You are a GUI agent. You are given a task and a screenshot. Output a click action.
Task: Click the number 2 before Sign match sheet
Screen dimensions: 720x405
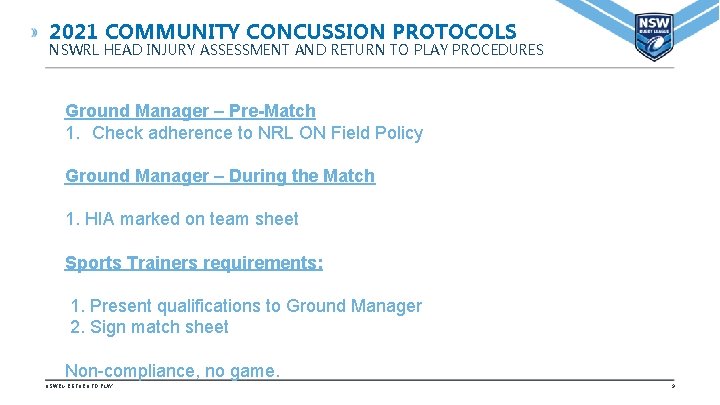click(76, 327)
